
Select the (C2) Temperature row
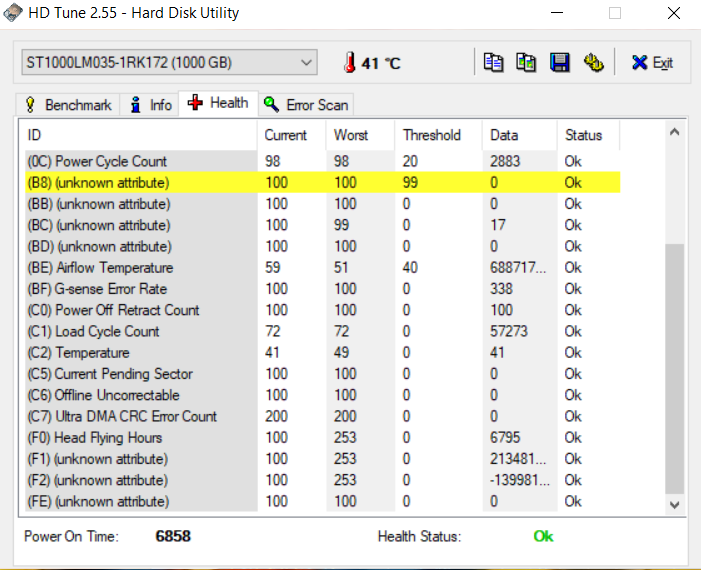point(322,352)
